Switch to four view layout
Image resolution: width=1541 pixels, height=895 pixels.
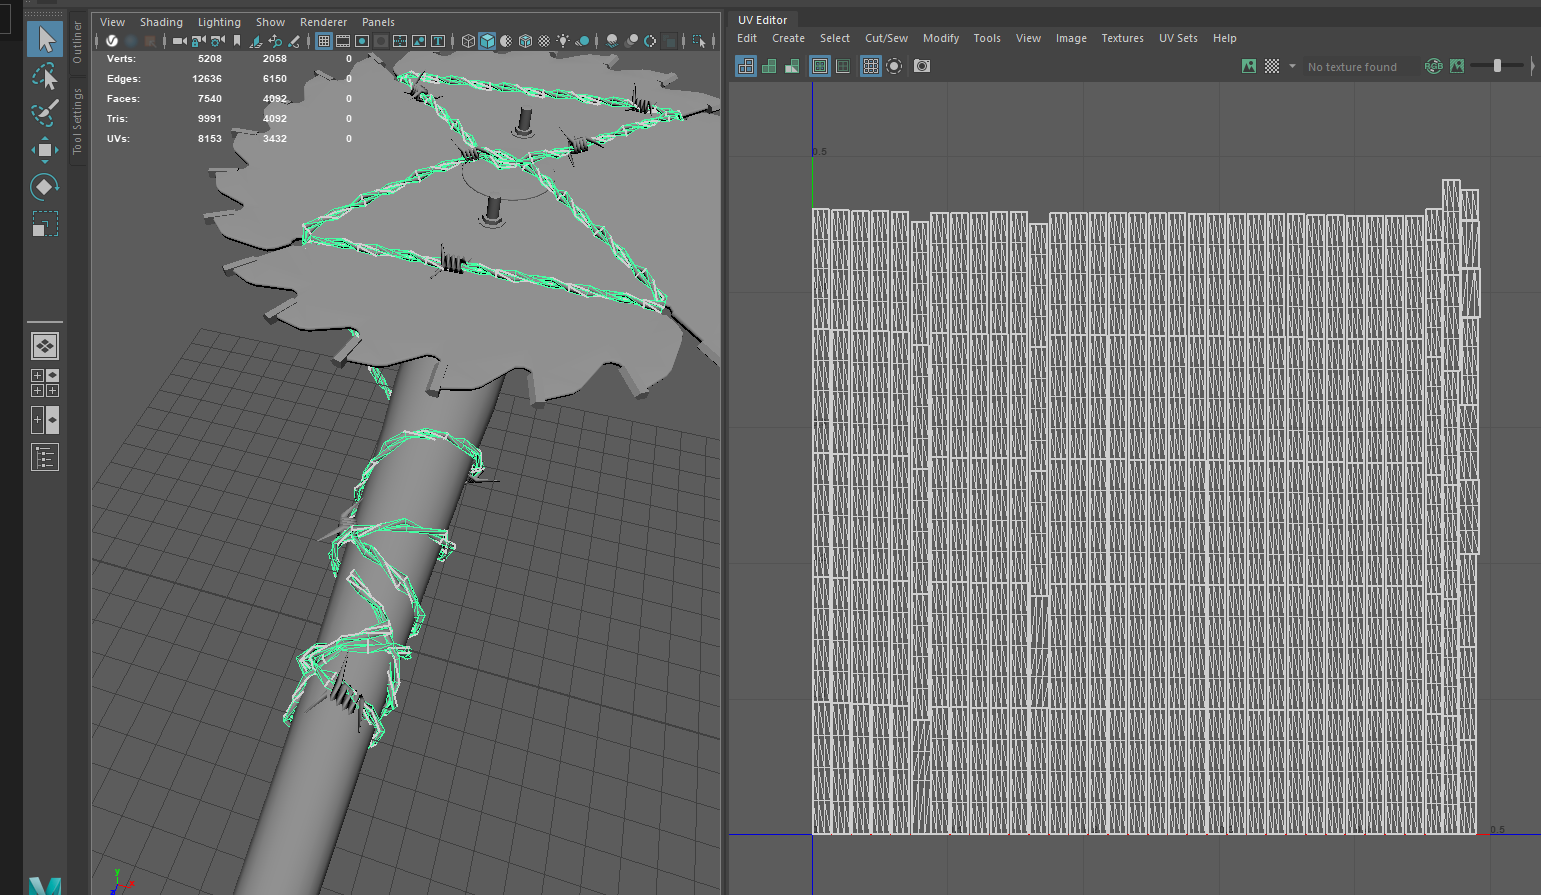click(x=45, y=383)
